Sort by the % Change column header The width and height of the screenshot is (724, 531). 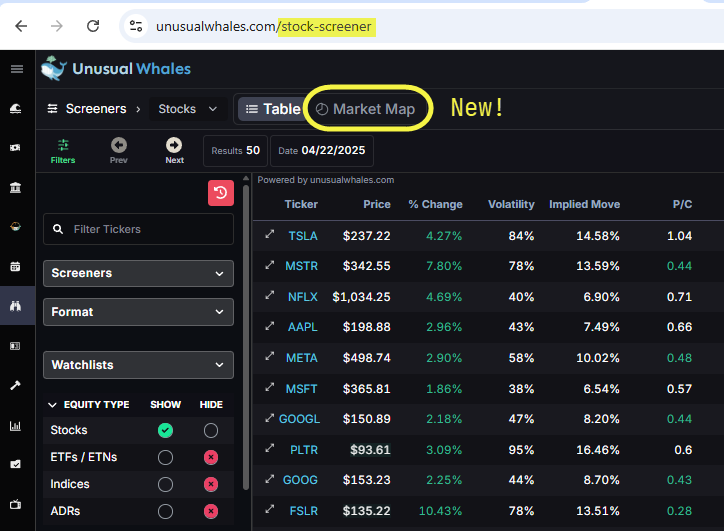coord(435,205)
